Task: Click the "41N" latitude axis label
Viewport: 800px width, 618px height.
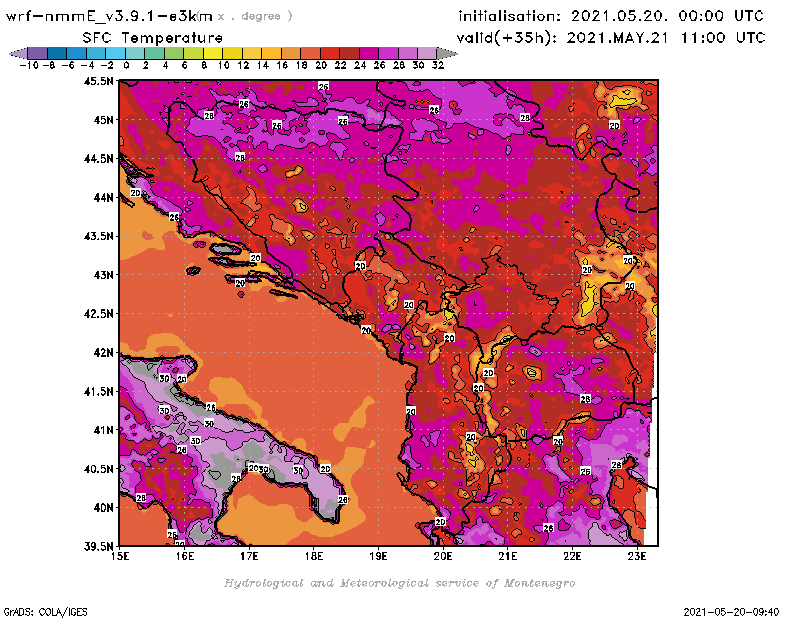Action: pyautogui.click(x=103, y=430)
